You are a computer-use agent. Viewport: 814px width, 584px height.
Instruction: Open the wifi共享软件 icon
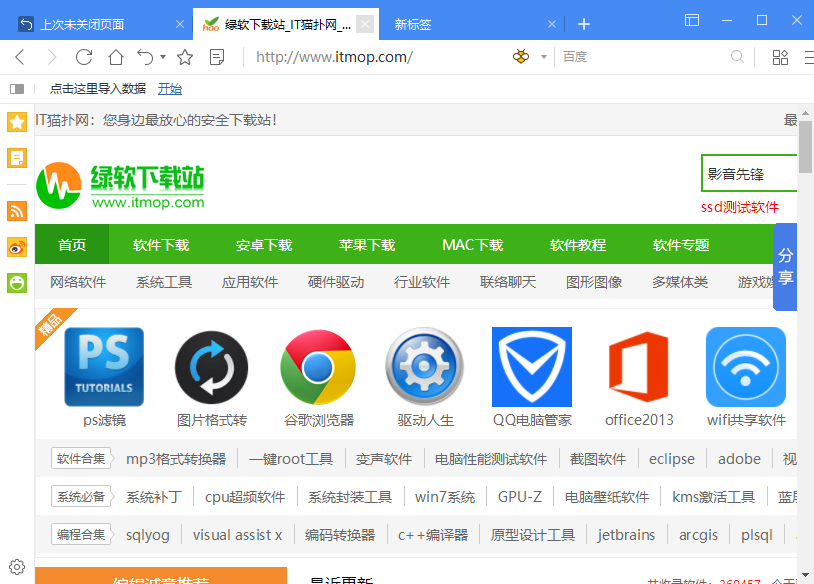(x=746, y=367)
